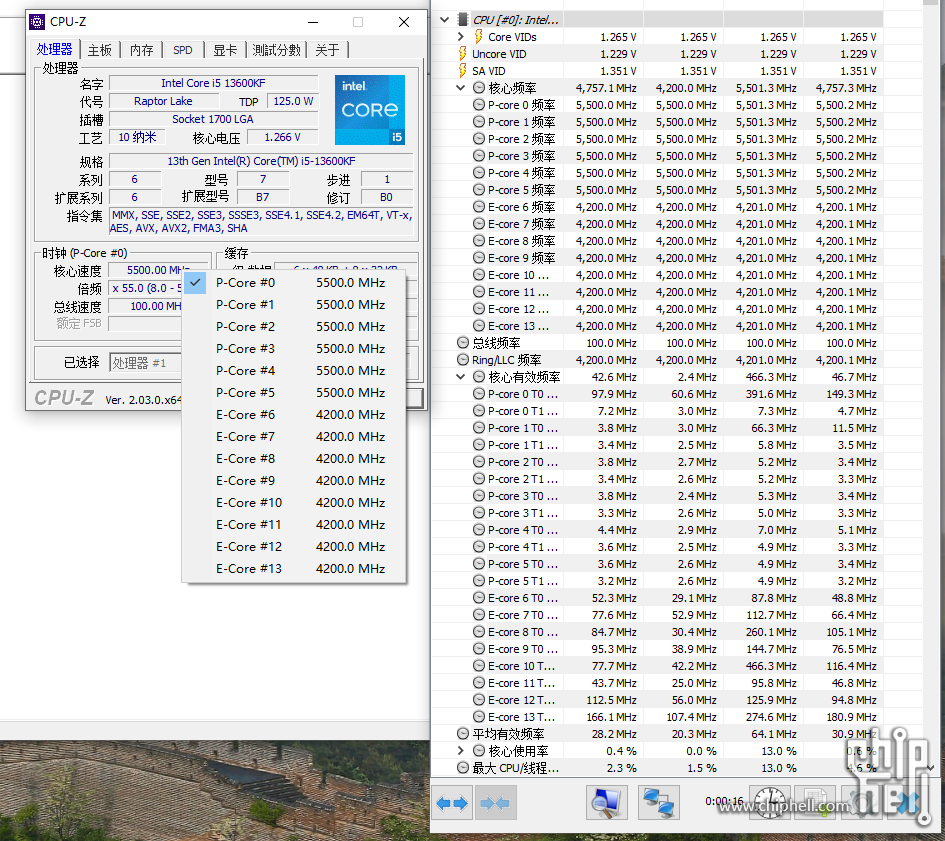This screenshot has height=841, width=945.
Task: Switch to the 内存 tab
Action: [142, 50]
